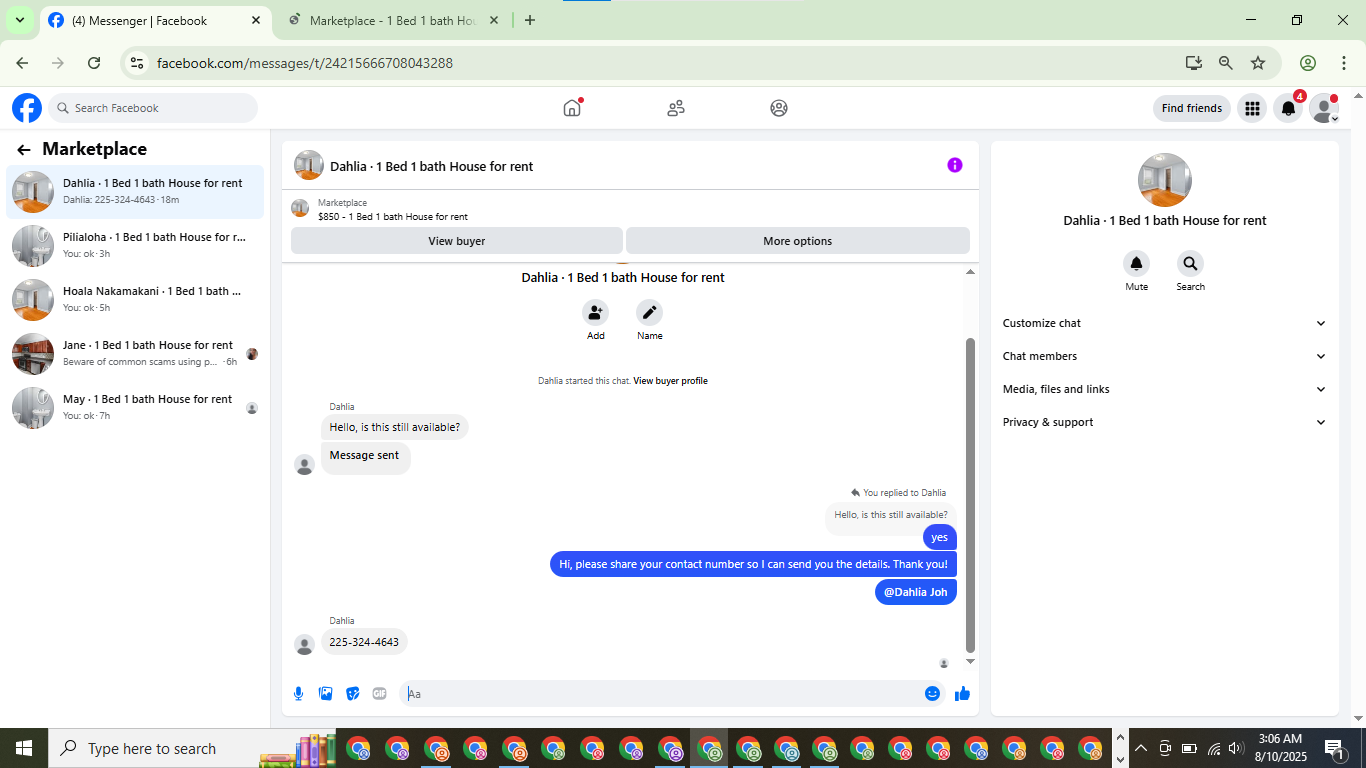Expand Customize chat section
This screenshot has width=1366, height=768.
click(x=1164, y=323)
